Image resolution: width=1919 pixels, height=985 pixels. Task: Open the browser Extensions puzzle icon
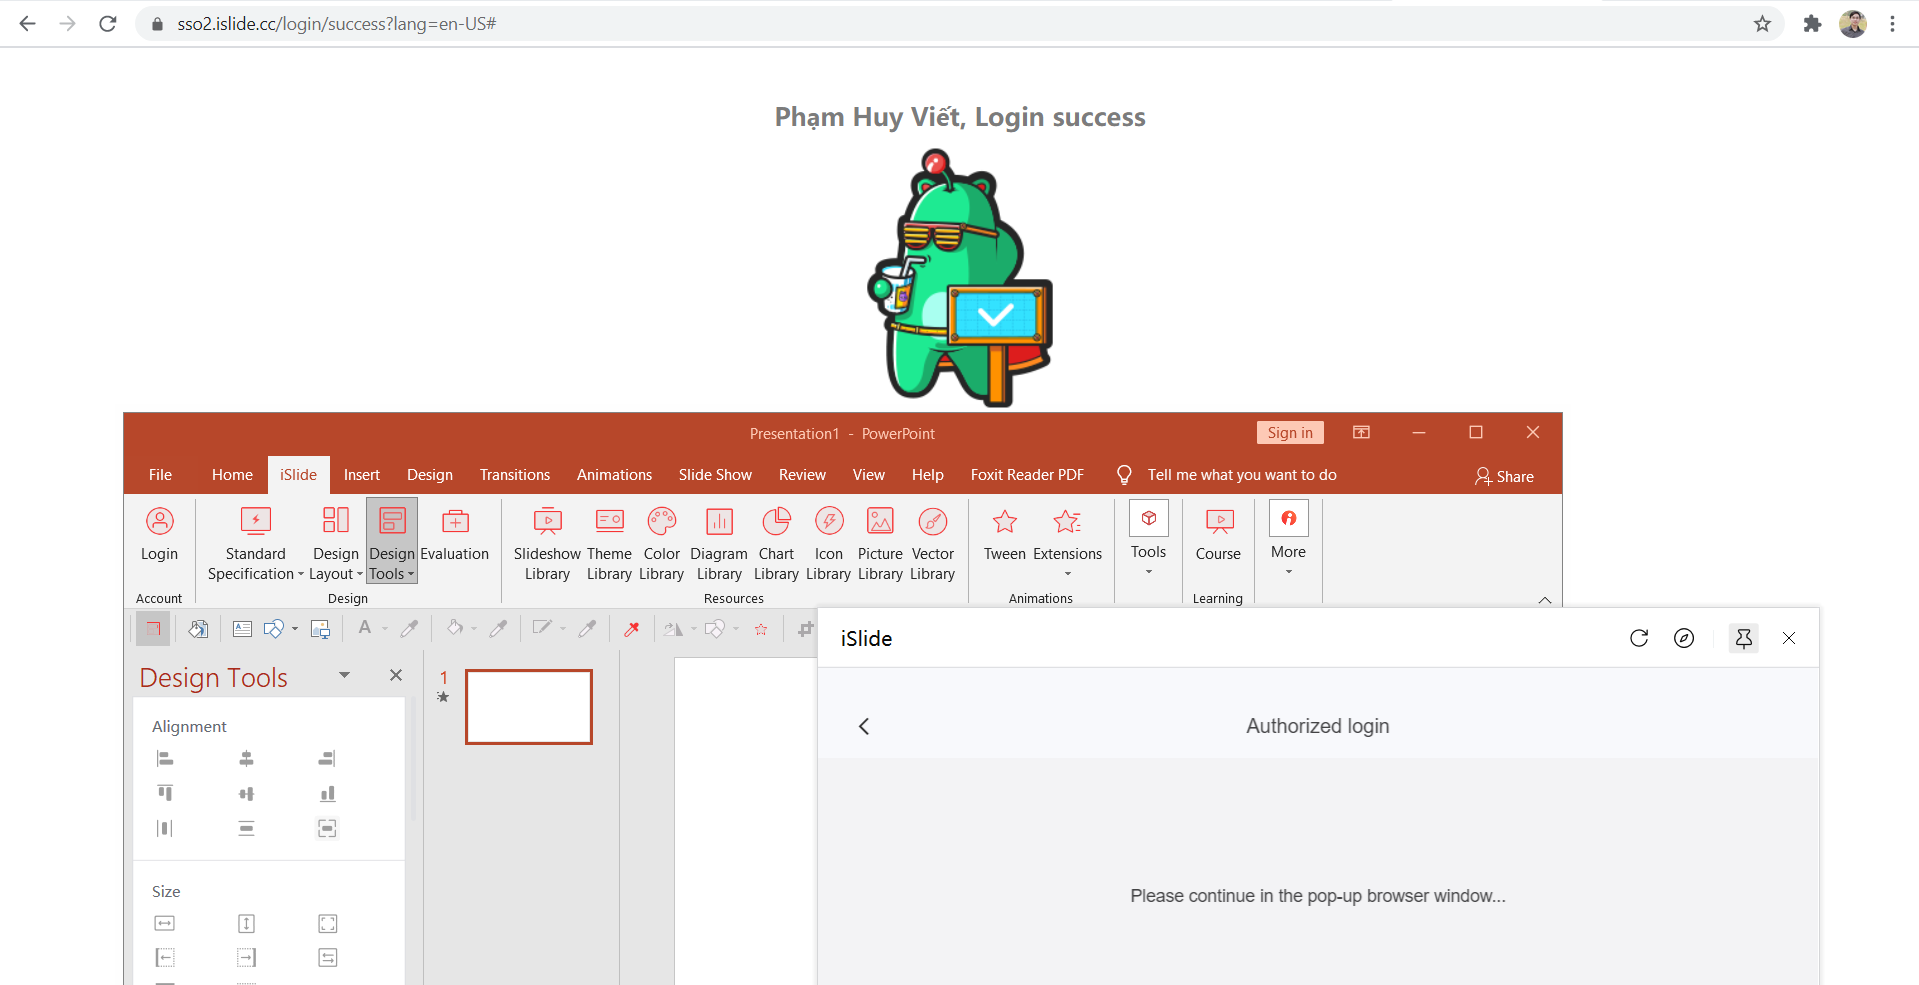[x=1812, y=24]
